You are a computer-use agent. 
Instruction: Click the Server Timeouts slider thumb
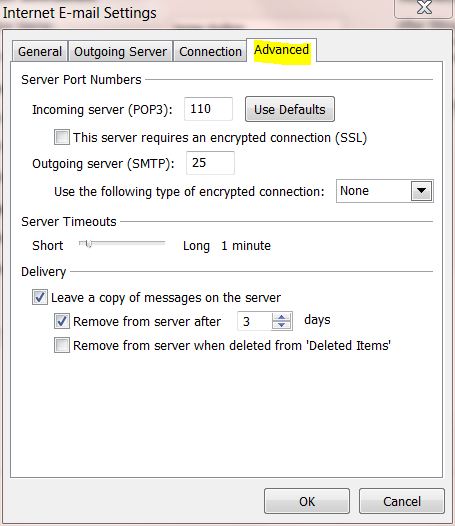[x=89, y=244]
